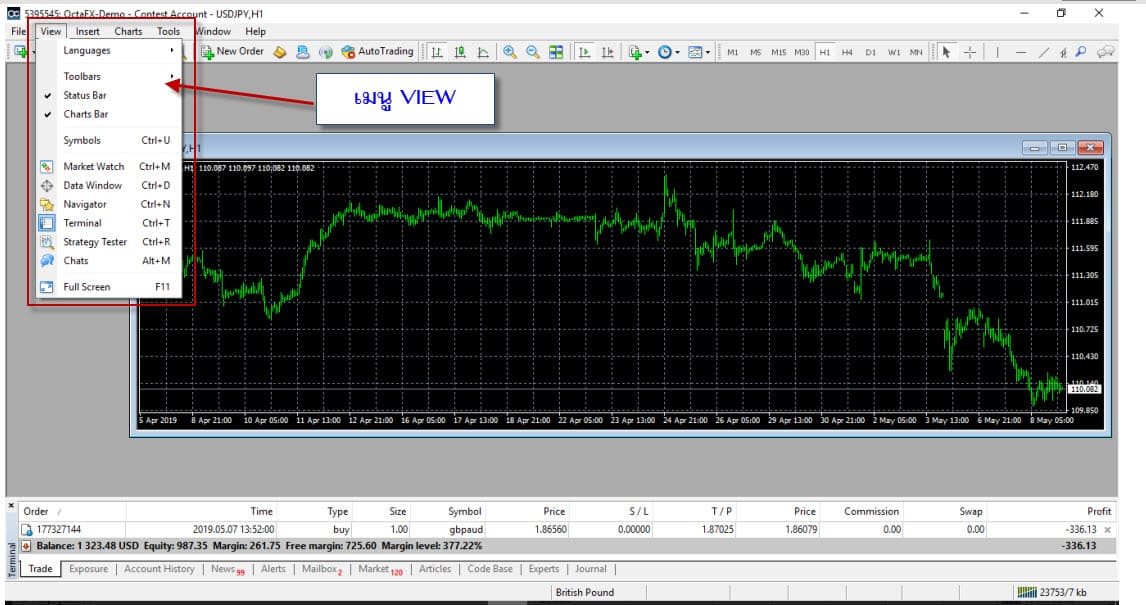Click the New Order toolbar button
1146x605 pixels.
tap(232, 51)
